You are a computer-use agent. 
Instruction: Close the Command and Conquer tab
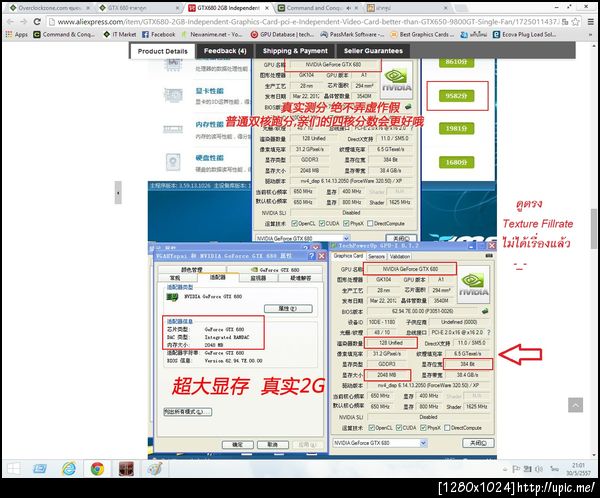(356, 8)
